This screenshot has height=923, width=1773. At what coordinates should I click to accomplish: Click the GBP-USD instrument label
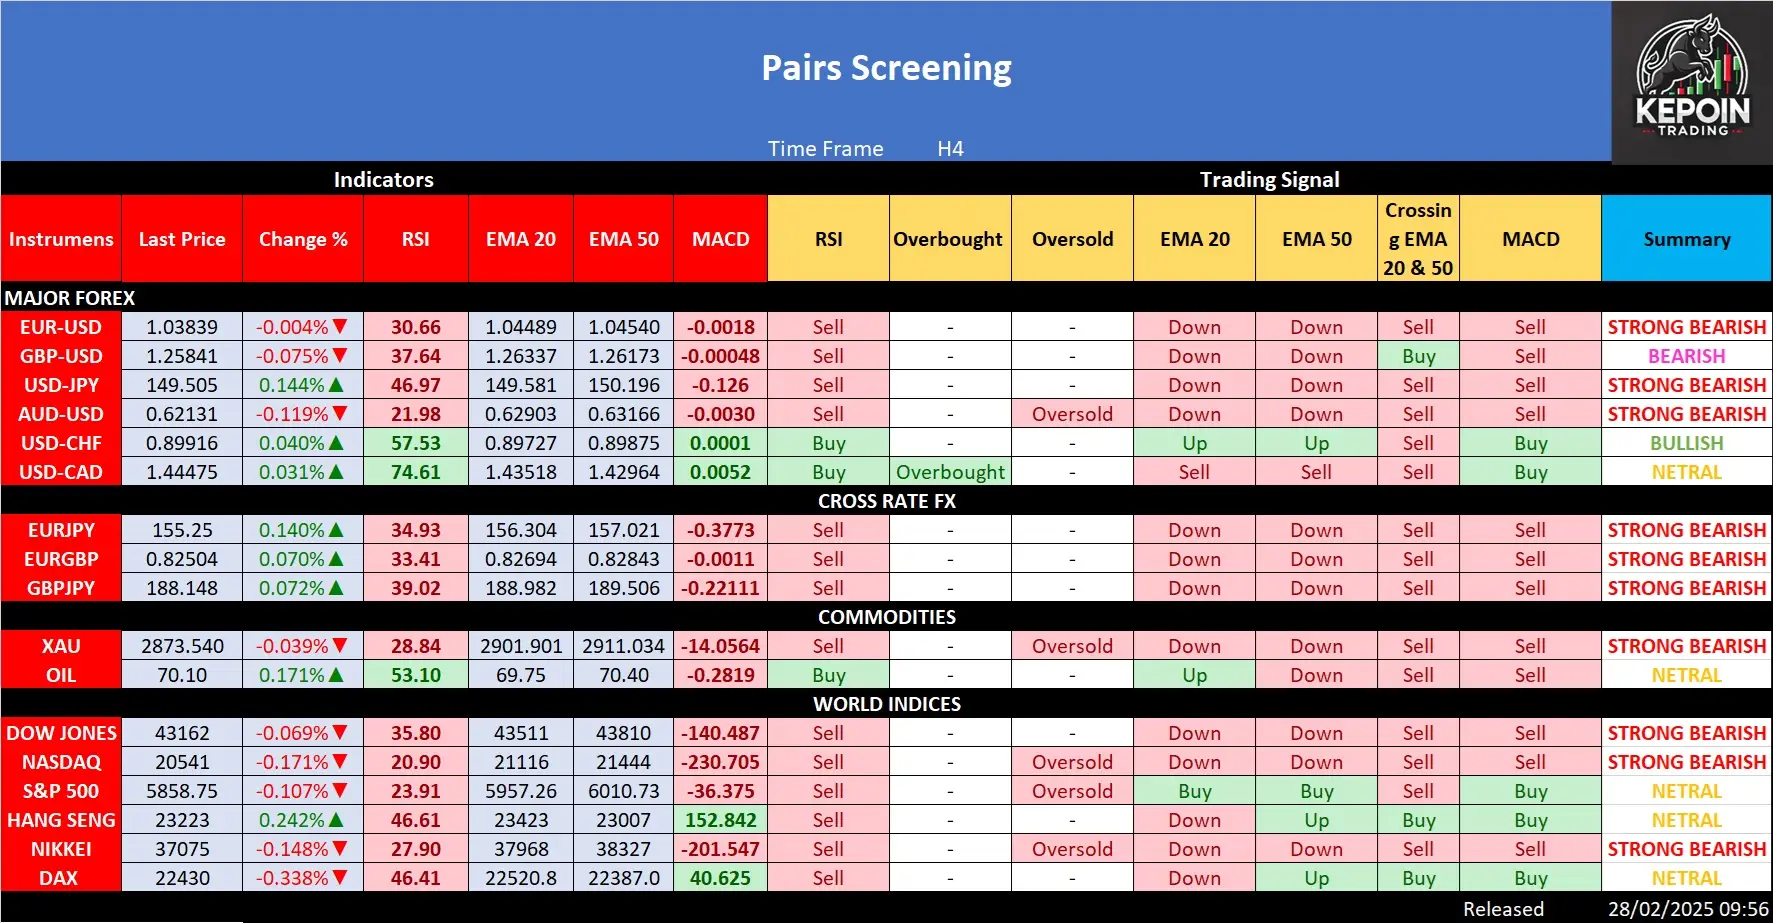pyautogui.click(x=61, y=356)
